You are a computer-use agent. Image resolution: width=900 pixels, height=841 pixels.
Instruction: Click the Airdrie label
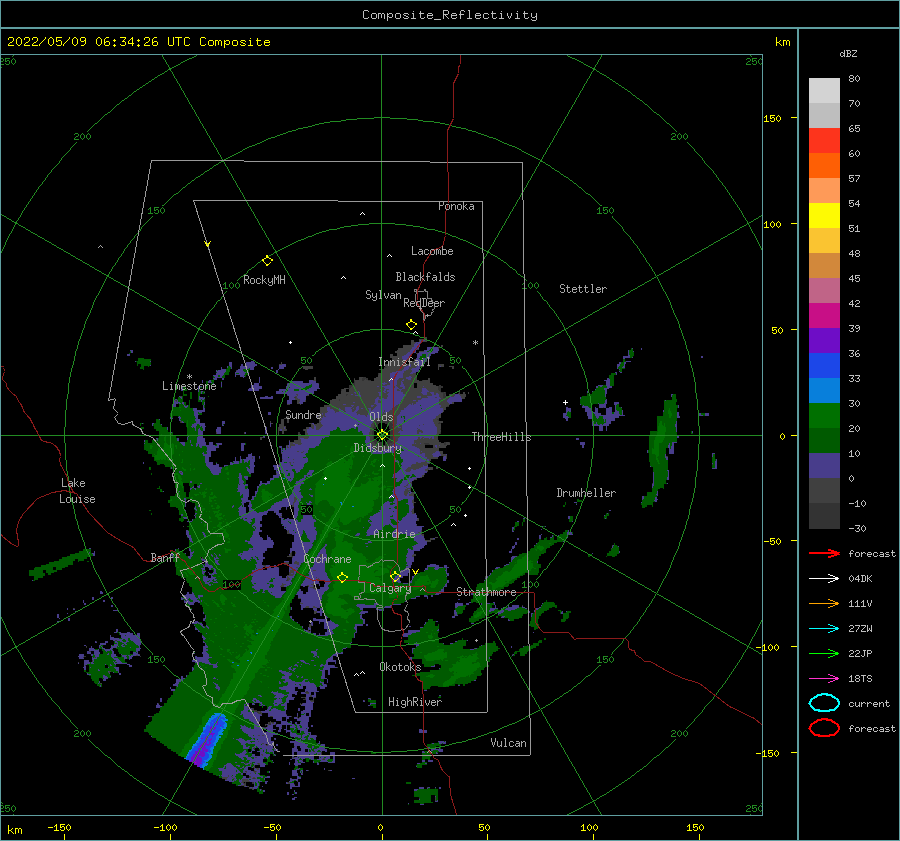pyautogui.click(x=394, y=534)
